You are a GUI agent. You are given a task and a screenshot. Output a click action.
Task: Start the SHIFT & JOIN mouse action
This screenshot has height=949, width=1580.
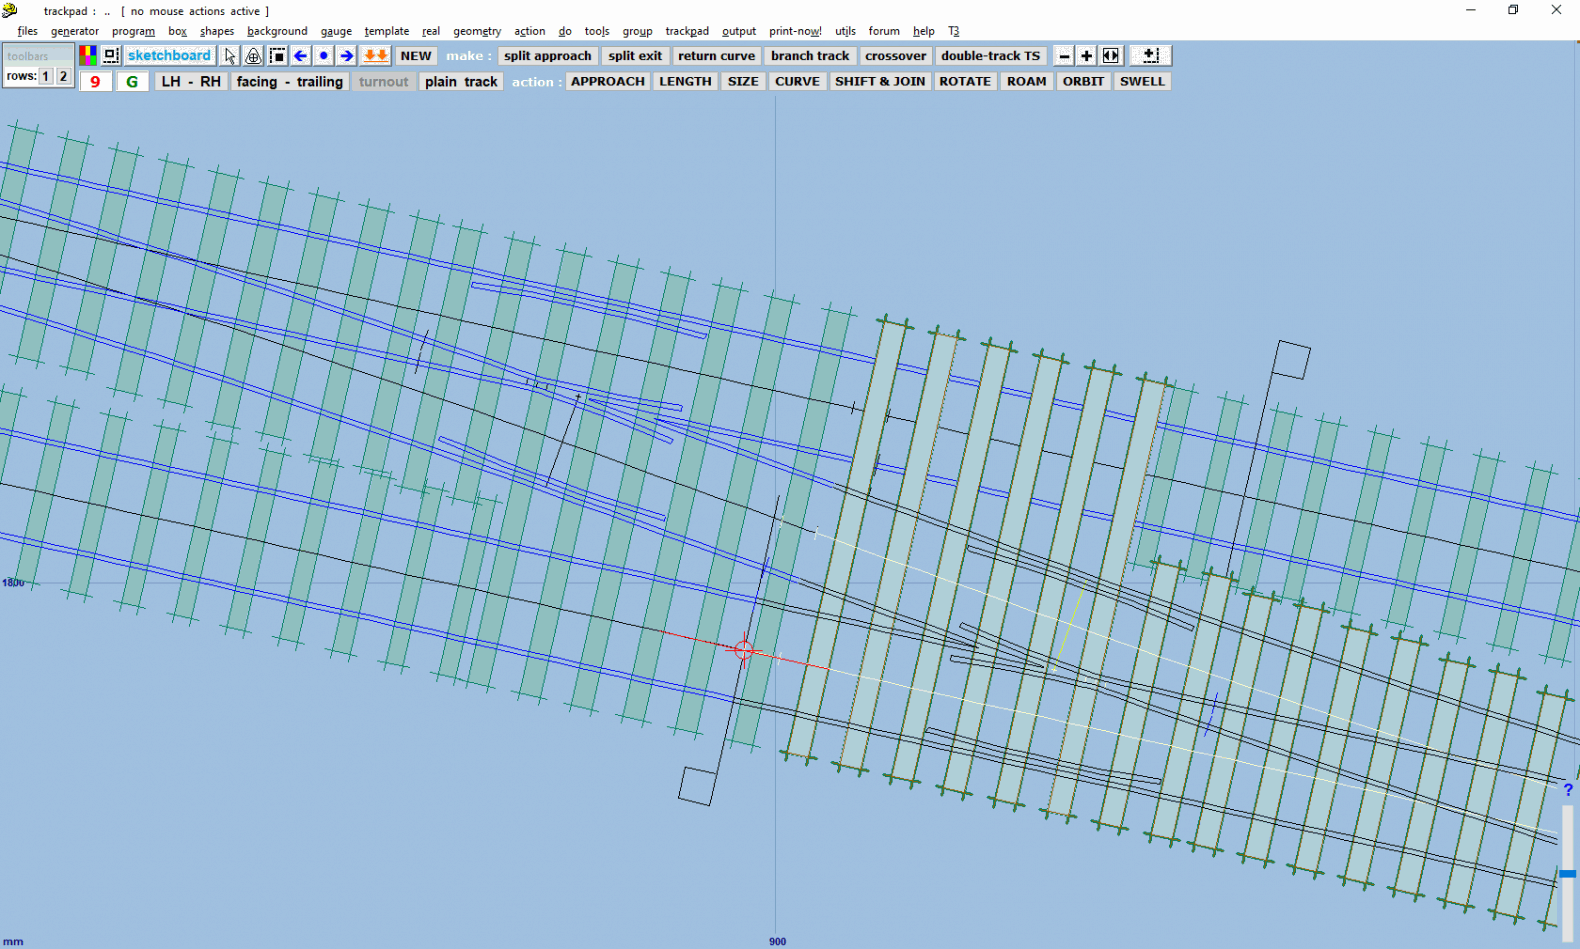(880, 82)
